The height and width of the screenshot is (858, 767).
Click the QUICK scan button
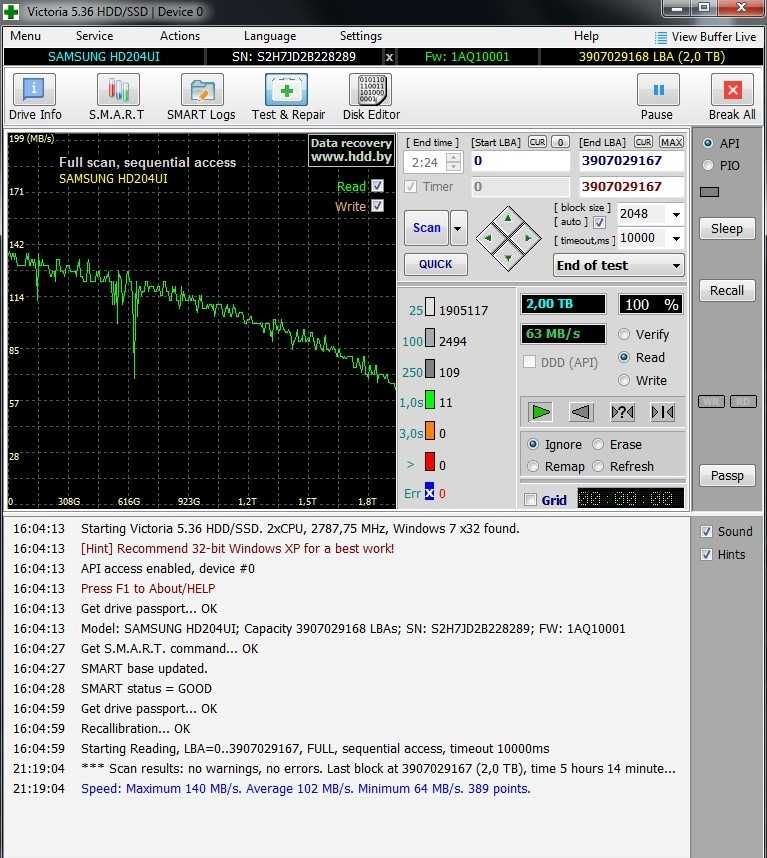[435, 264]
